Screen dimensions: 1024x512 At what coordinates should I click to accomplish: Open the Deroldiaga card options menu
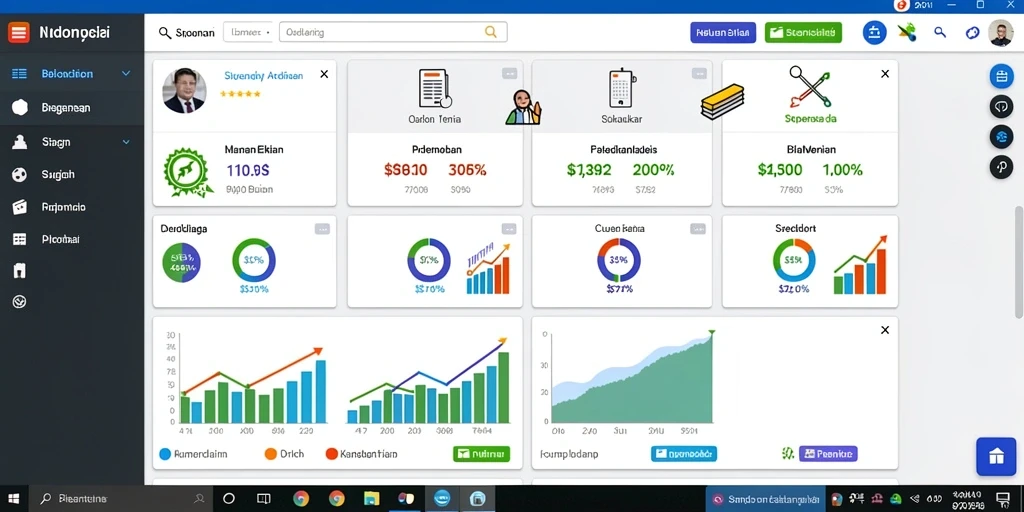click(322, 229)
